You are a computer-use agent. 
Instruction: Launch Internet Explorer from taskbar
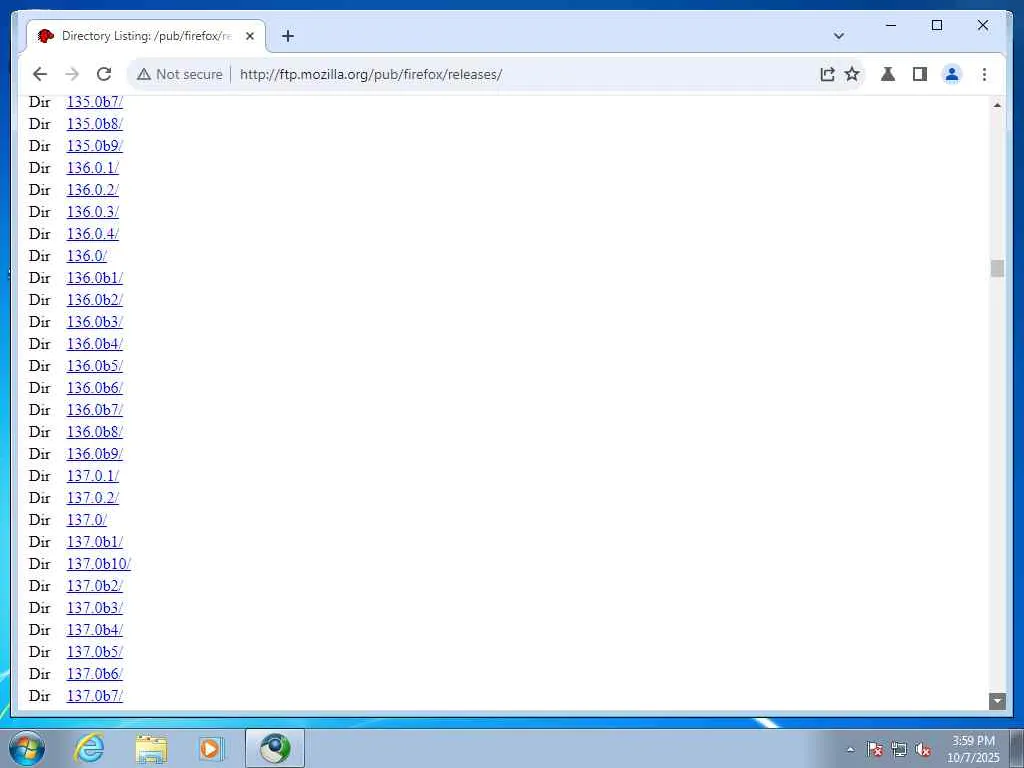click(89, 749)
